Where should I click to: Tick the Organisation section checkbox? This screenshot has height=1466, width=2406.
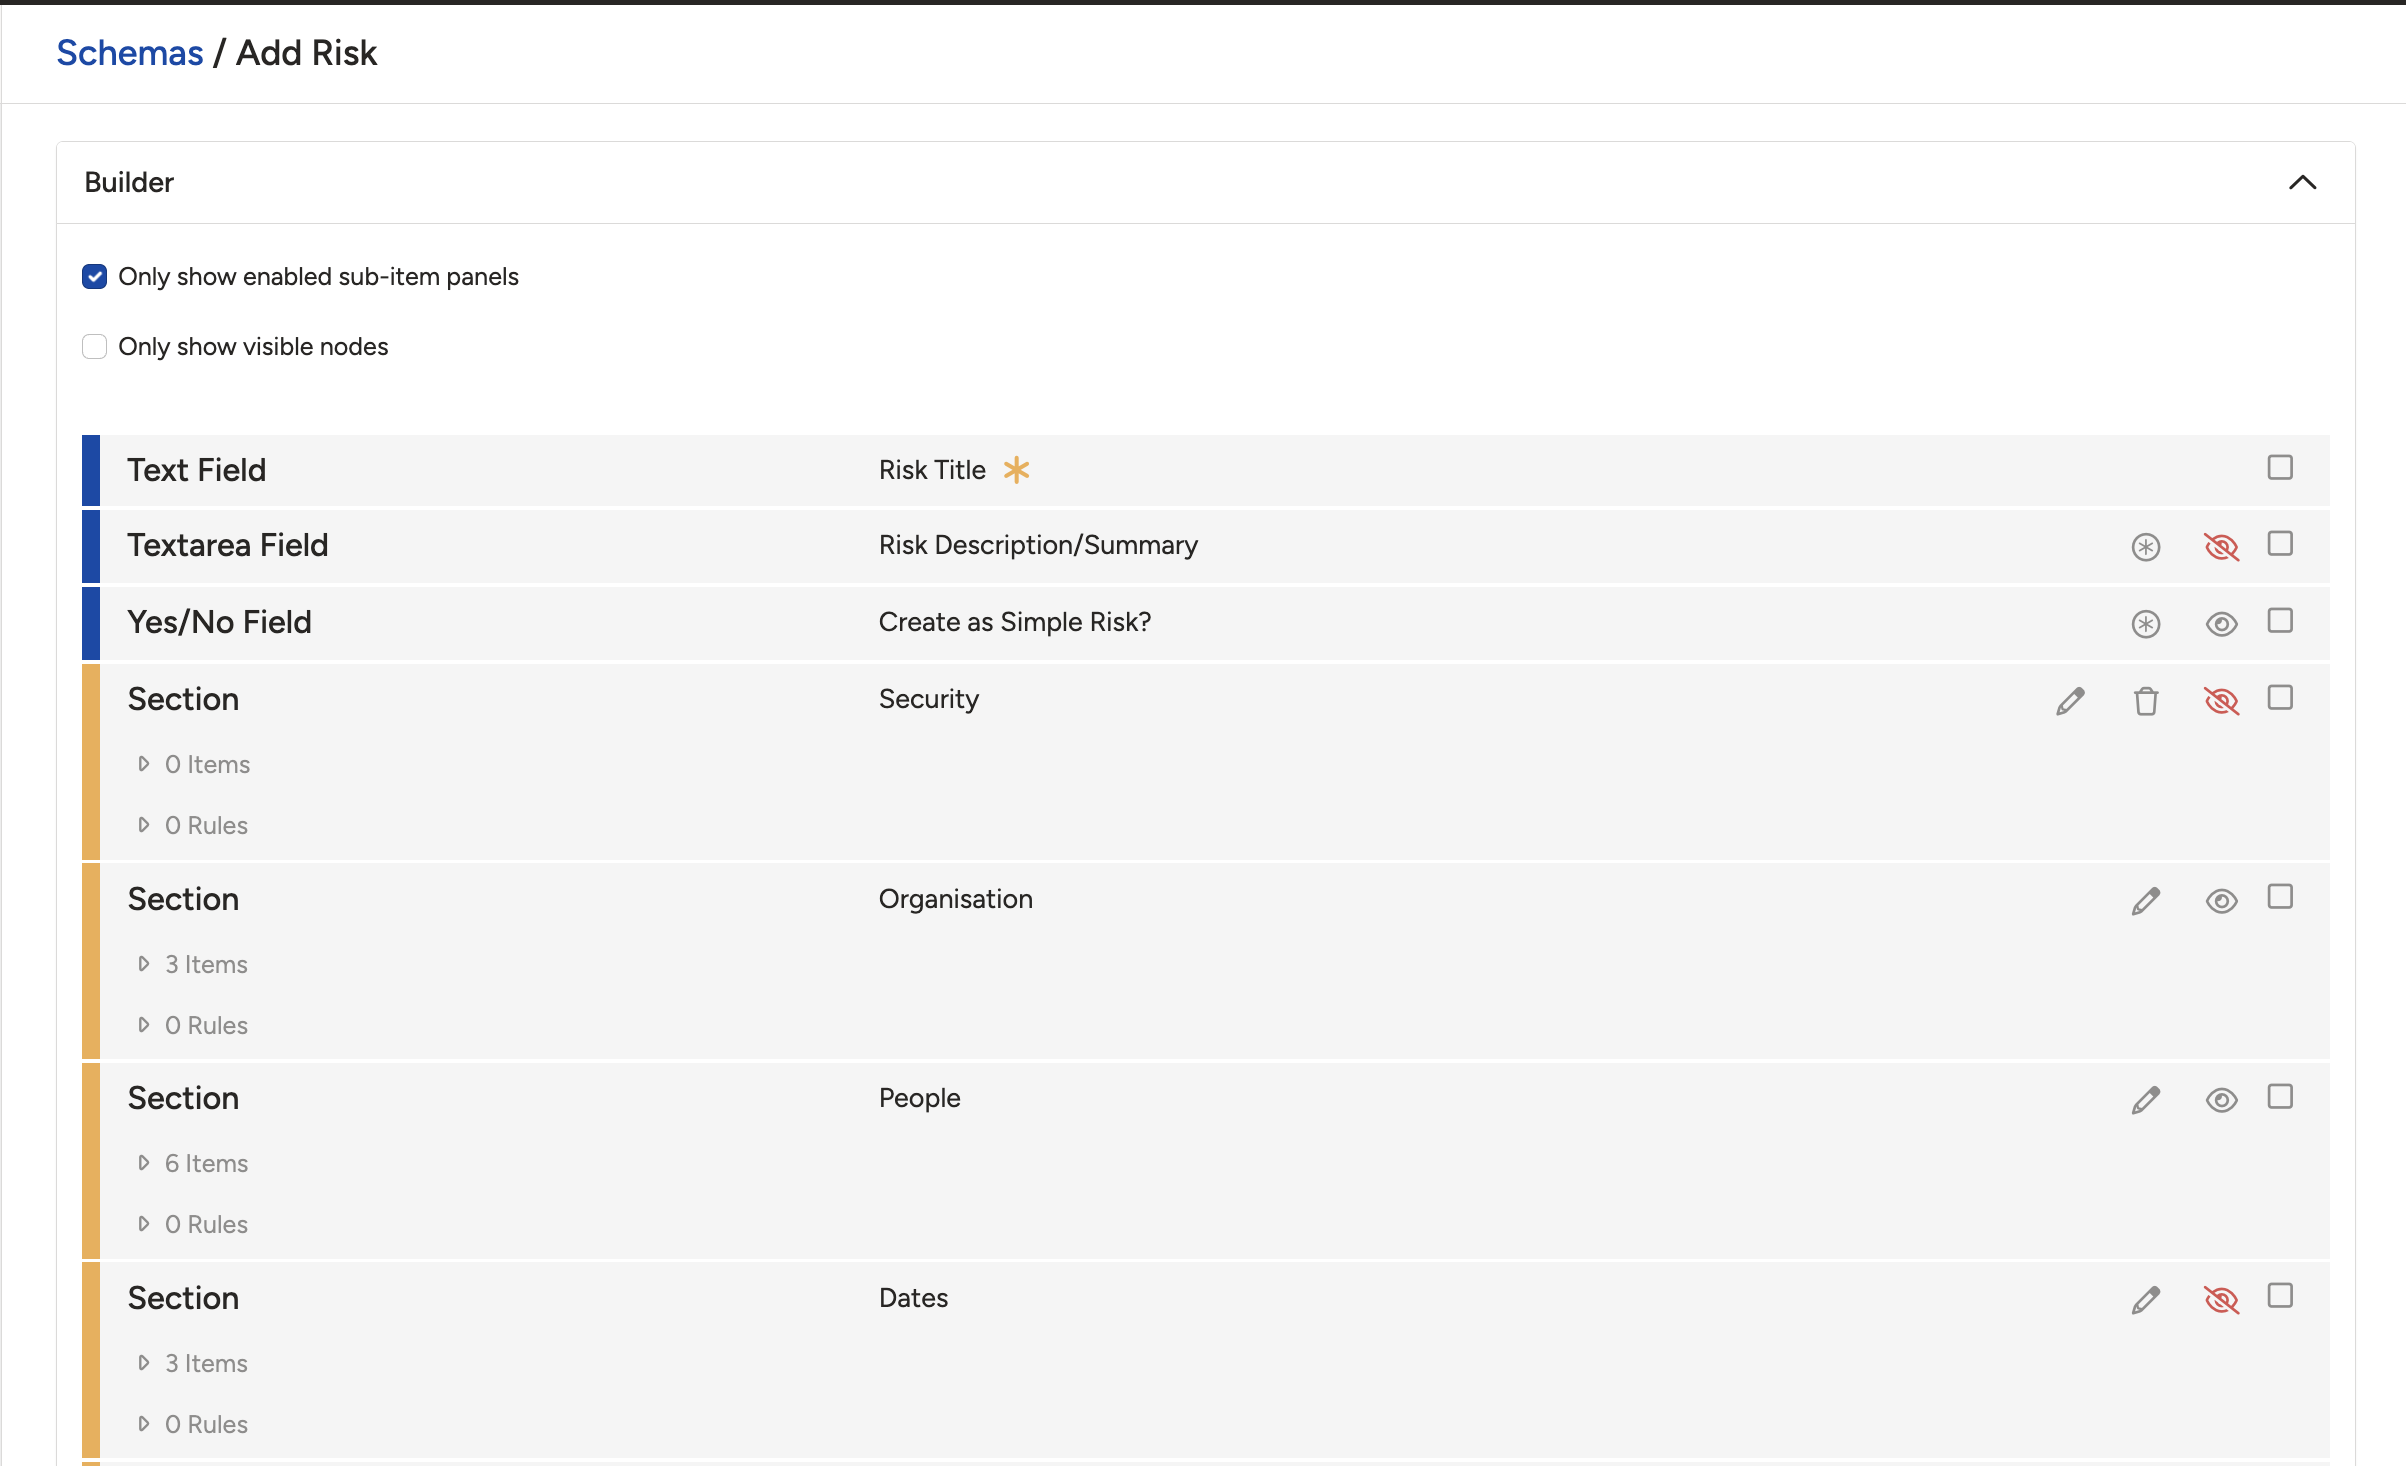(2280, 896)
